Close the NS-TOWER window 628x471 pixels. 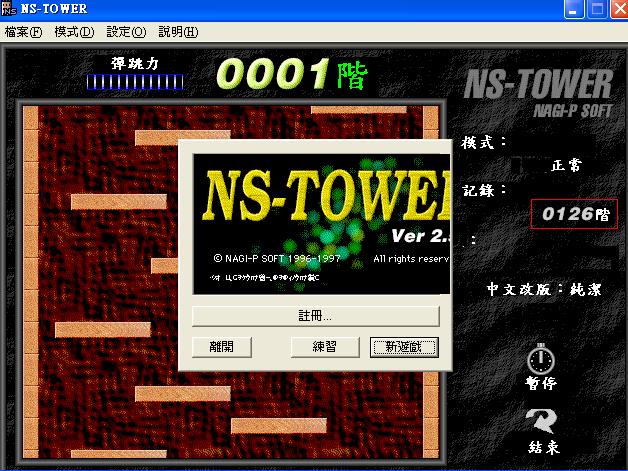point(619,9)
